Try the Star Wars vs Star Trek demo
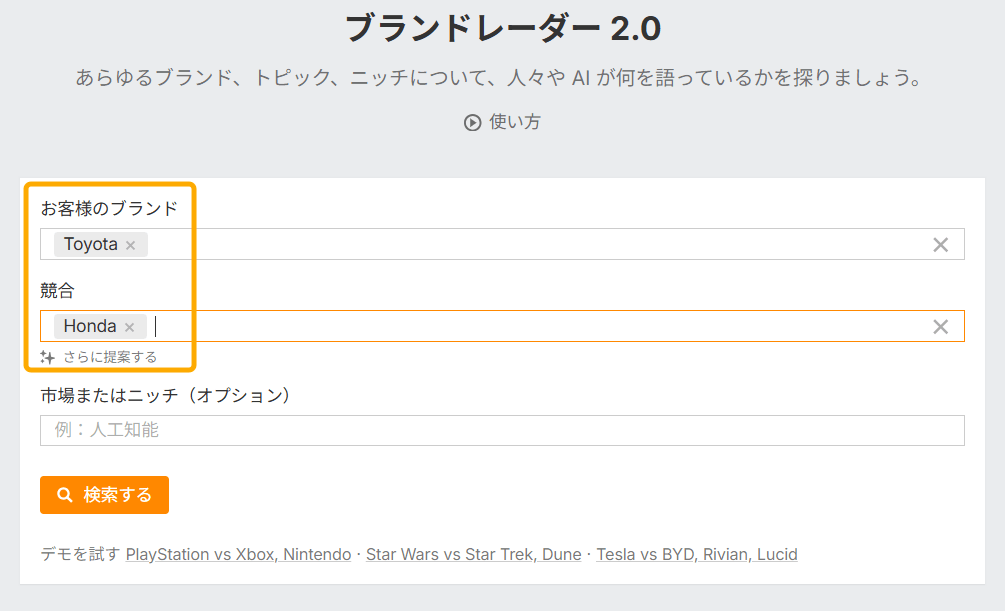The width and height of the screenshot is (1005, 611). click(x=473, y=554)
